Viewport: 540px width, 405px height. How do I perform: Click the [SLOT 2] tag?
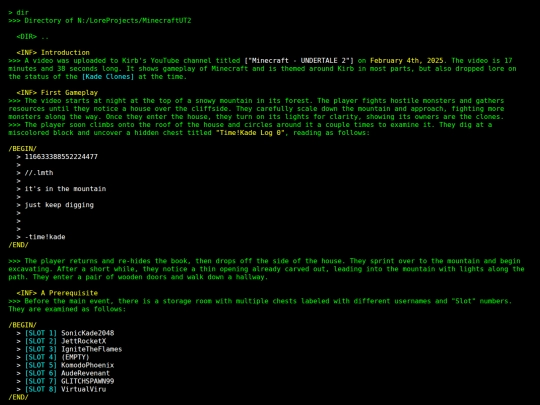[x=41, y=341]
